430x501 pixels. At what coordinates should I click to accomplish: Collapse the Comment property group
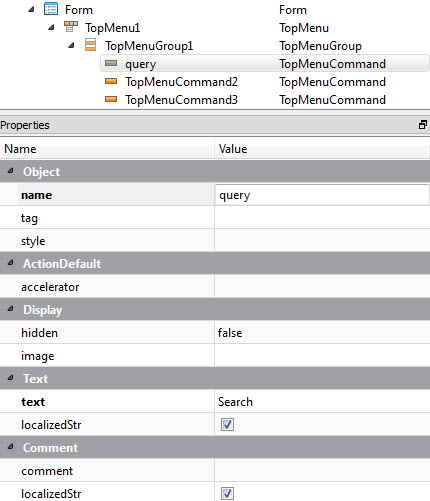(x=10, y=447)
